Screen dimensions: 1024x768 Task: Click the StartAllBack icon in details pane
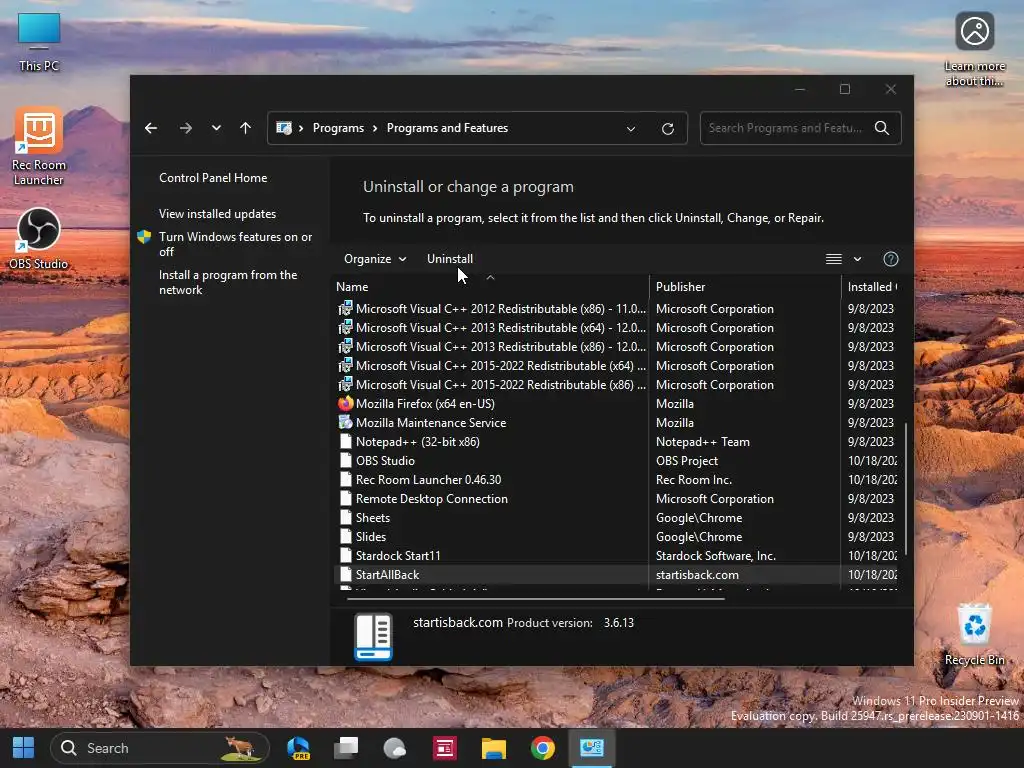(x=373, y=637)
